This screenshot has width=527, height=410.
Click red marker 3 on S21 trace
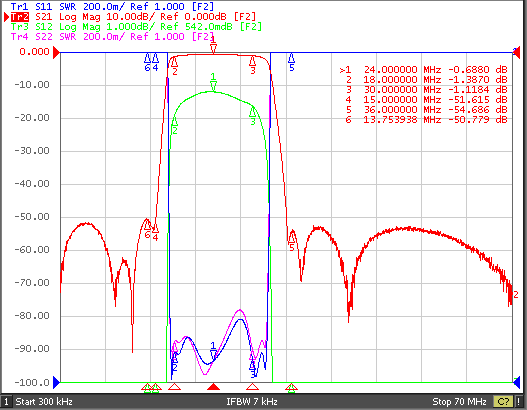coord(252,65)
